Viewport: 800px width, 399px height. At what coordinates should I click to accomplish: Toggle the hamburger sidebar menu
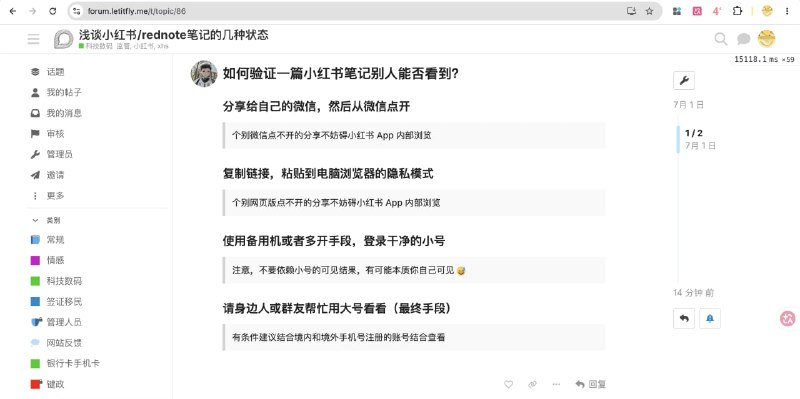point(34,39)
